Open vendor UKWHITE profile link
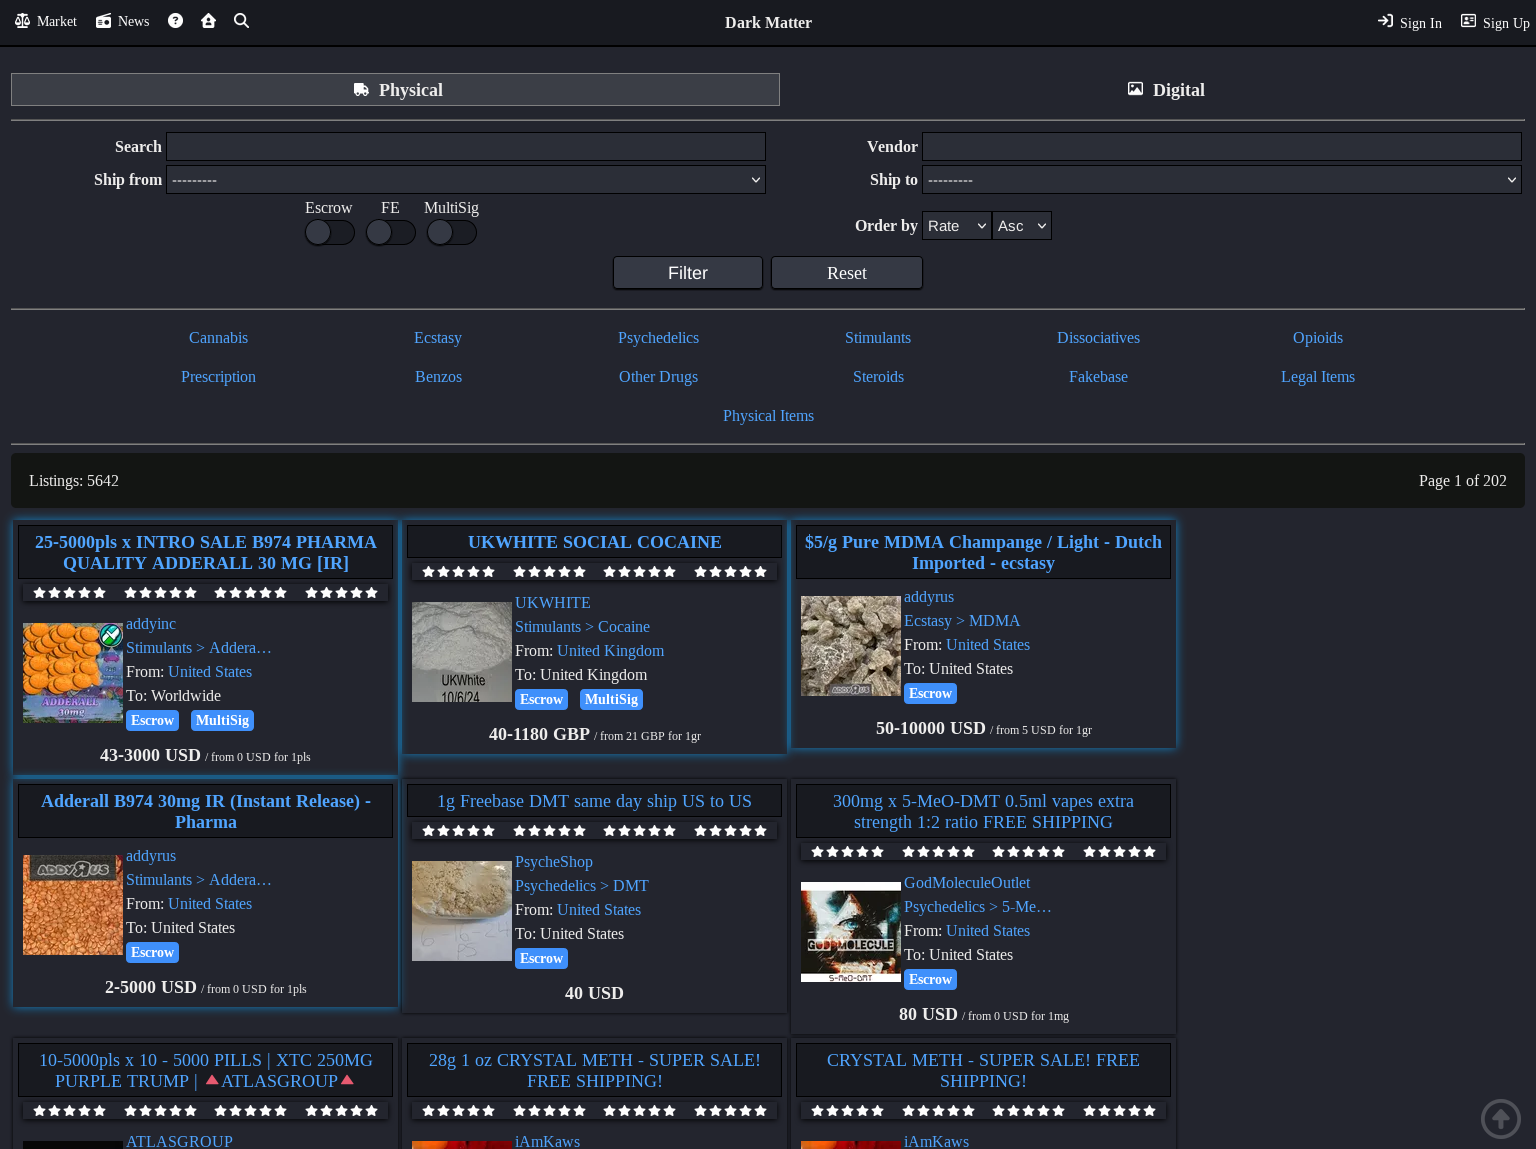Image resolution: width=1536 pixels, height=1149 pixels. point(553,603)
